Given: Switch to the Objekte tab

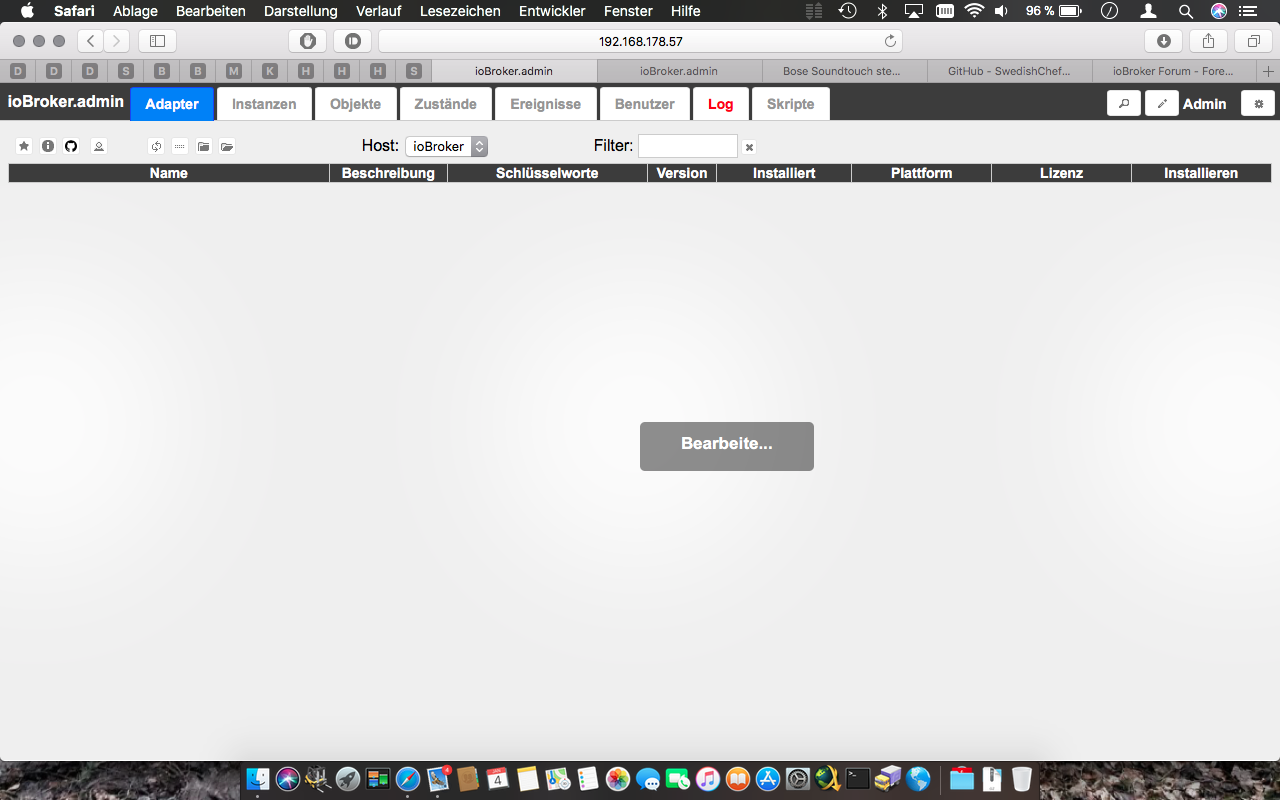Looking at the screenshot, I should point(355,104).
